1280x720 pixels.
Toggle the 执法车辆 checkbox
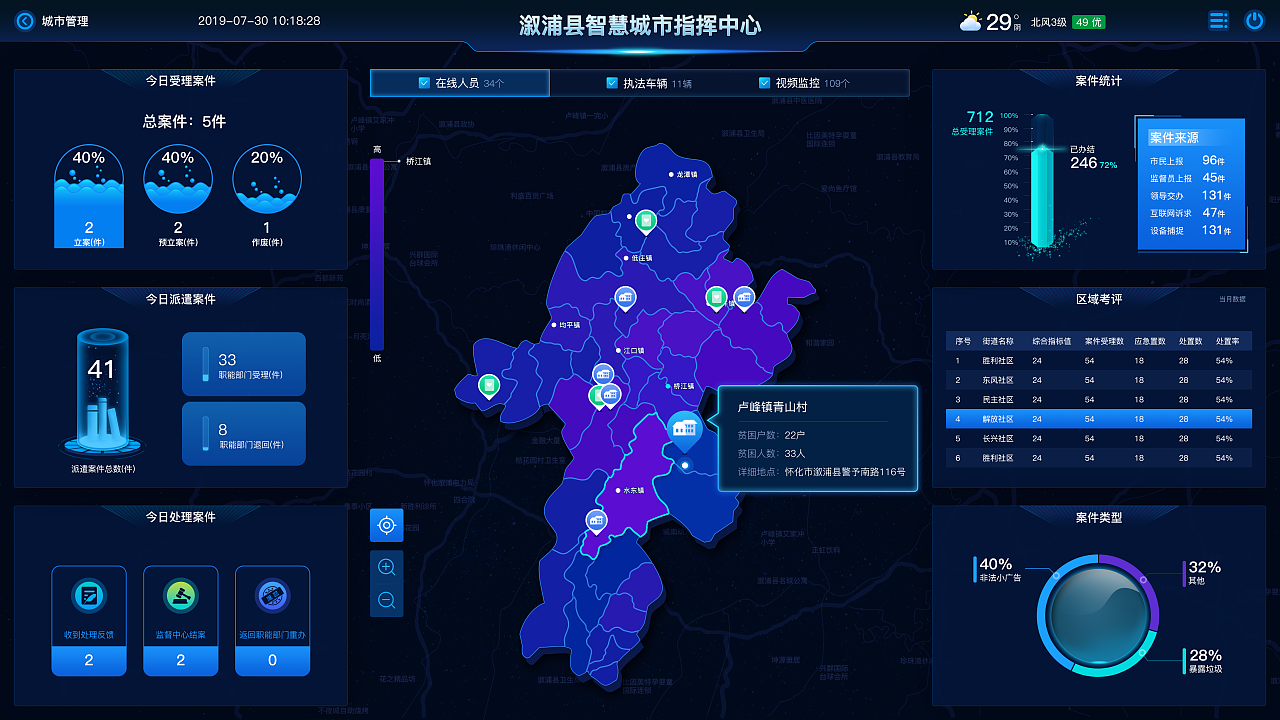tap(610, 83)
